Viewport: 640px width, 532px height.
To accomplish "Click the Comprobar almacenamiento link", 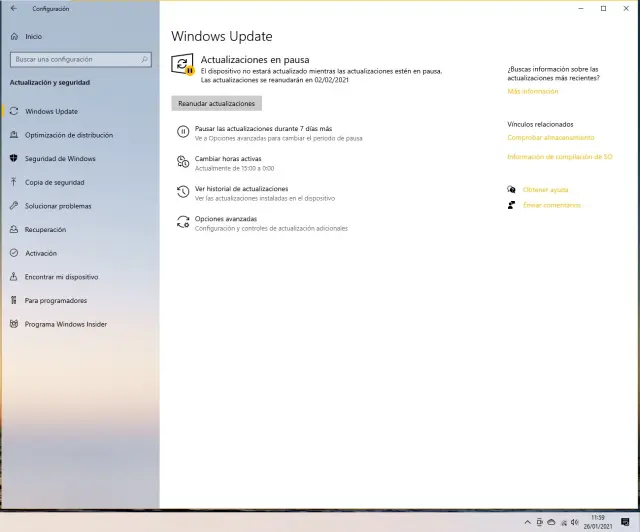I will (x=551, y=138).
